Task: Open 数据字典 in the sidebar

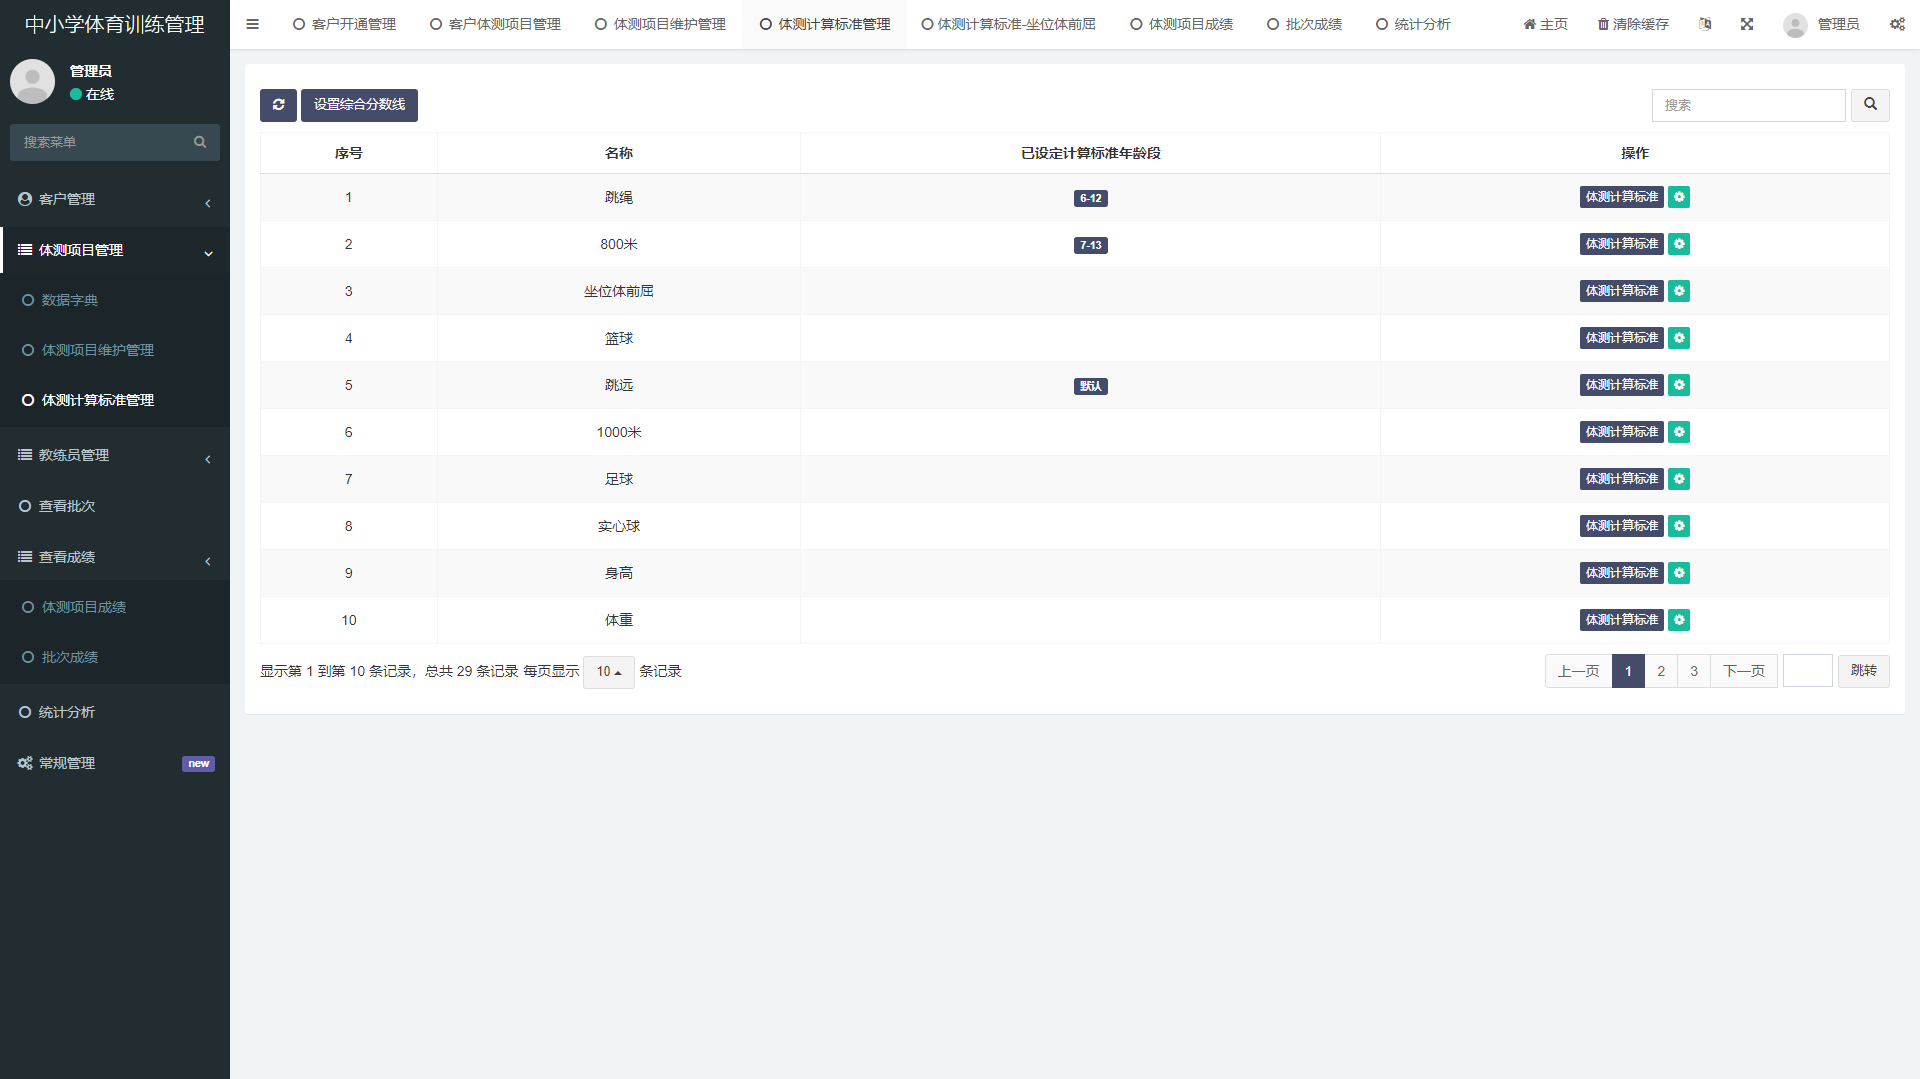Action: point(70,301)
